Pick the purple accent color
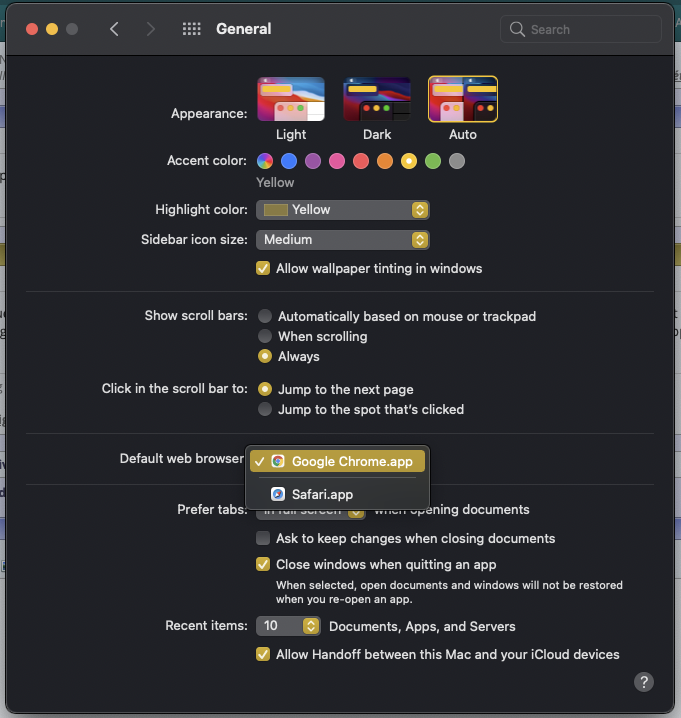The height and width of the screenshot is (718, 681). click(313, 161)
